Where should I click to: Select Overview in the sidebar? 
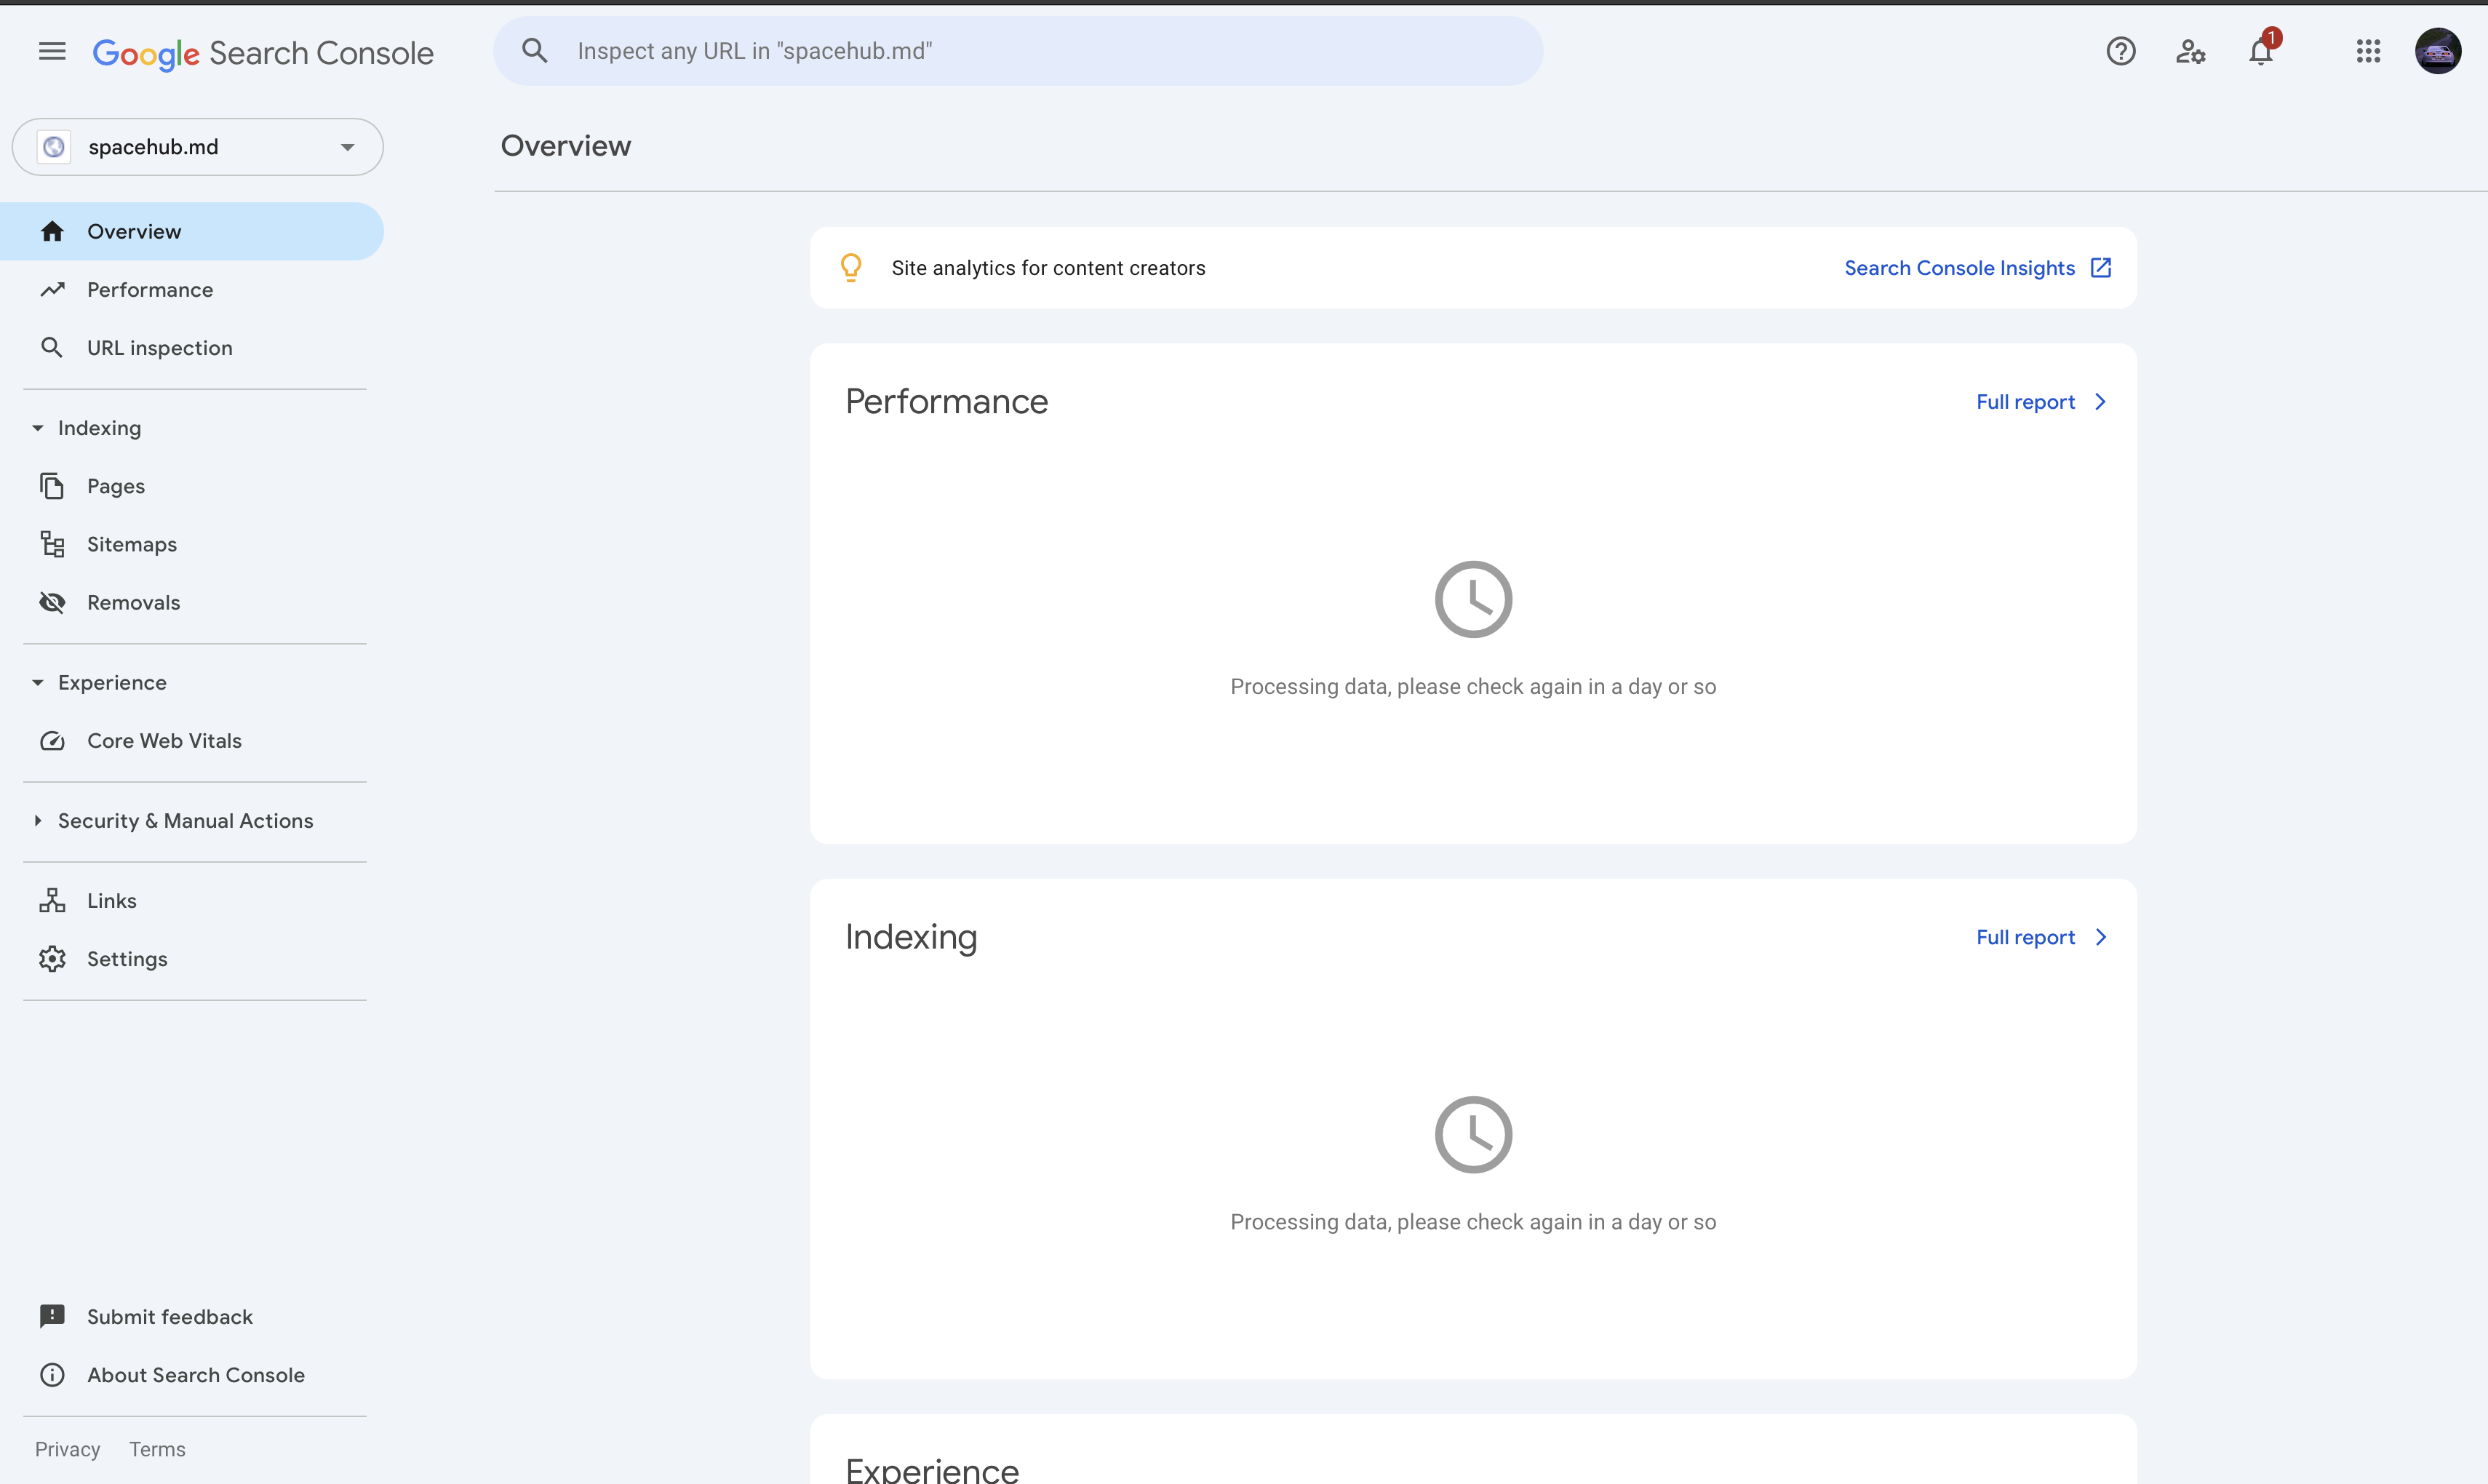[x=192, y=231]
